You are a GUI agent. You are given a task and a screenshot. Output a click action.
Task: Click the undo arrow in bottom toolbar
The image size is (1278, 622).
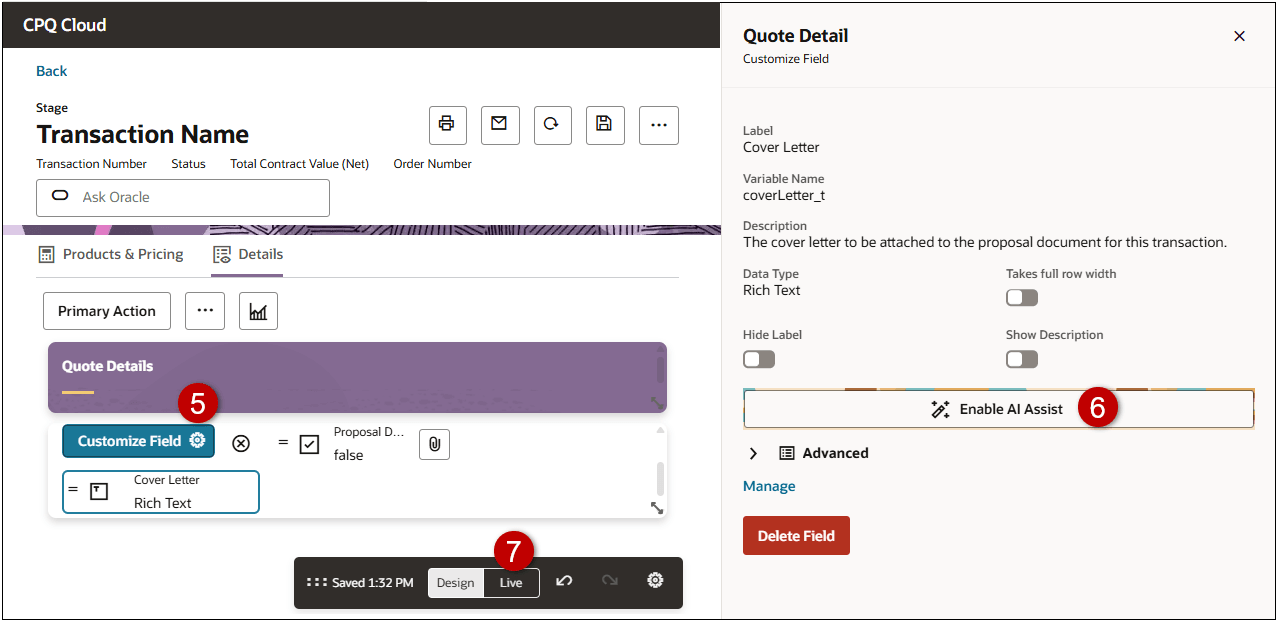(x=564, y=581)
